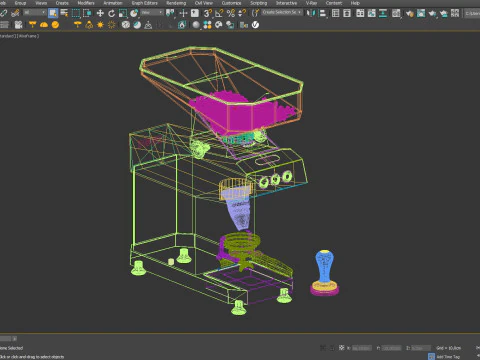Click the Z coordinate input field
The height and width of the screenshot is (360, 480).
421,348
